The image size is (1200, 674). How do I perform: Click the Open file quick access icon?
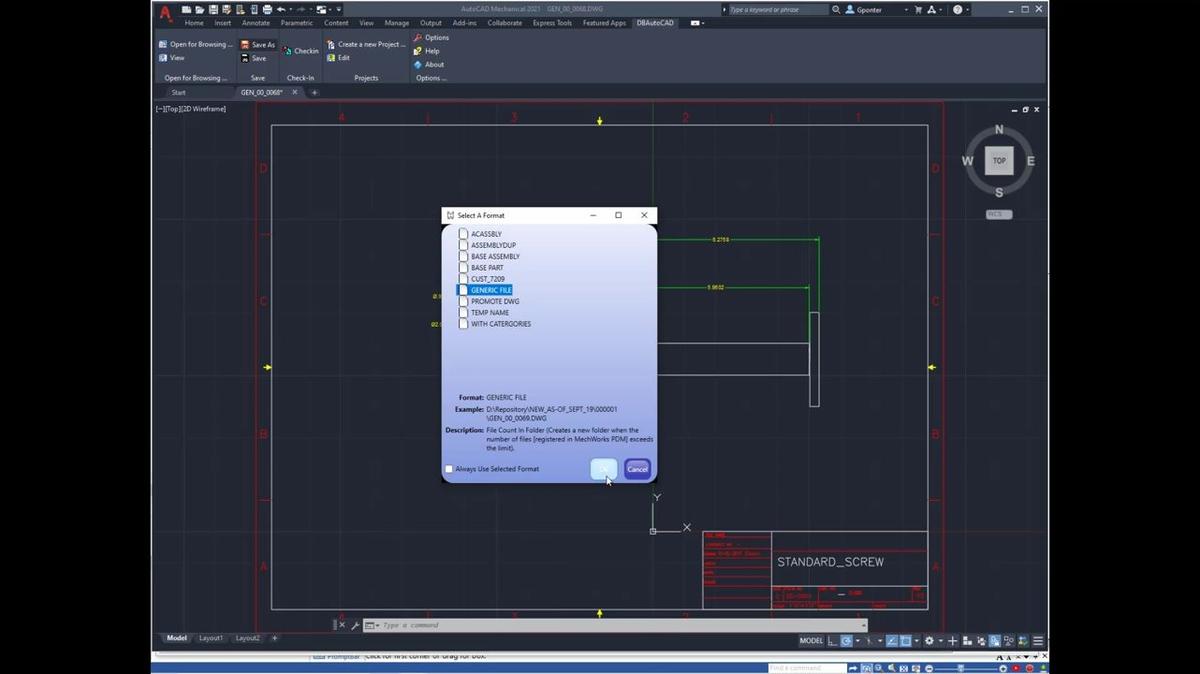199,10
